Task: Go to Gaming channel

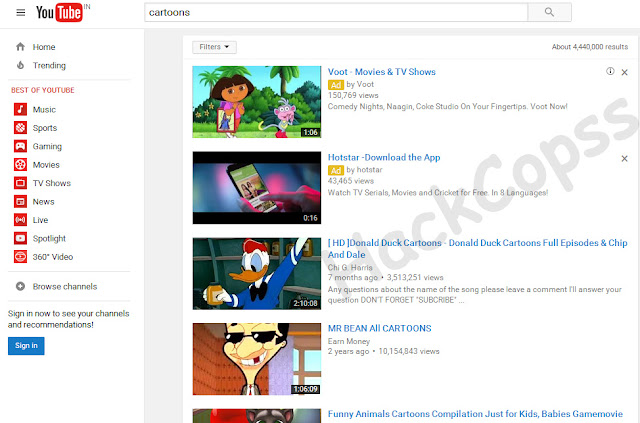Action: (47, 146)
